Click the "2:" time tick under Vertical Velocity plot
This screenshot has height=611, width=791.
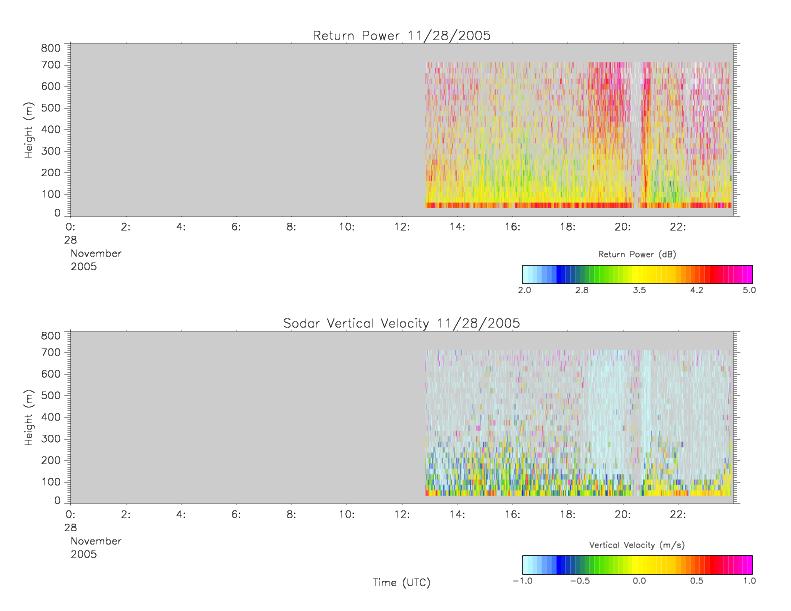126,514
